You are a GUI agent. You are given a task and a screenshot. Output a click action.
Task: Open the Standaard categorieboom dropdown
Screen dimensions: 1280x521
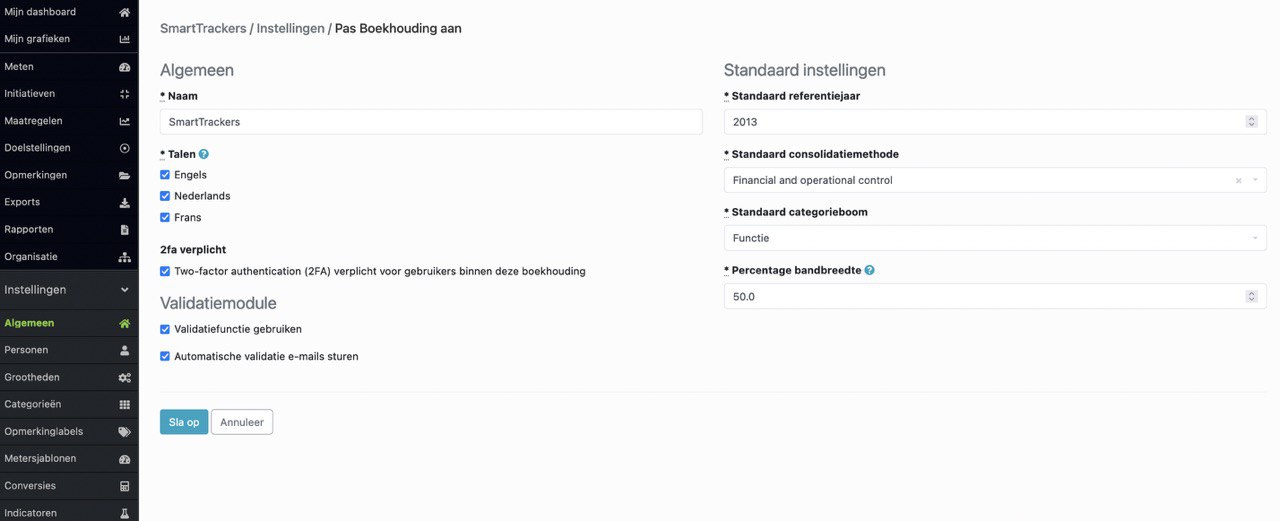(x=995, y=238)
